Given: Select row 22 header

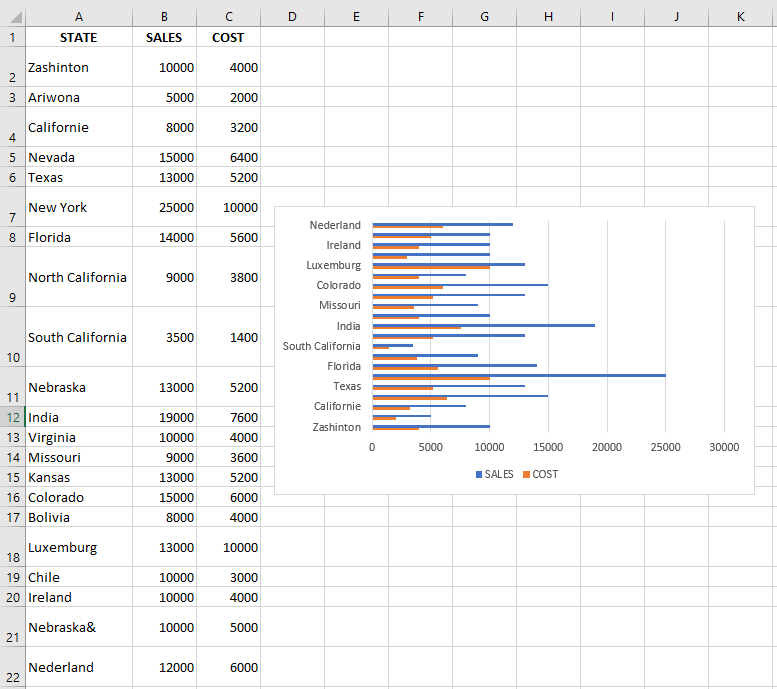Looking at the screenshot, I should click(12, 667).
